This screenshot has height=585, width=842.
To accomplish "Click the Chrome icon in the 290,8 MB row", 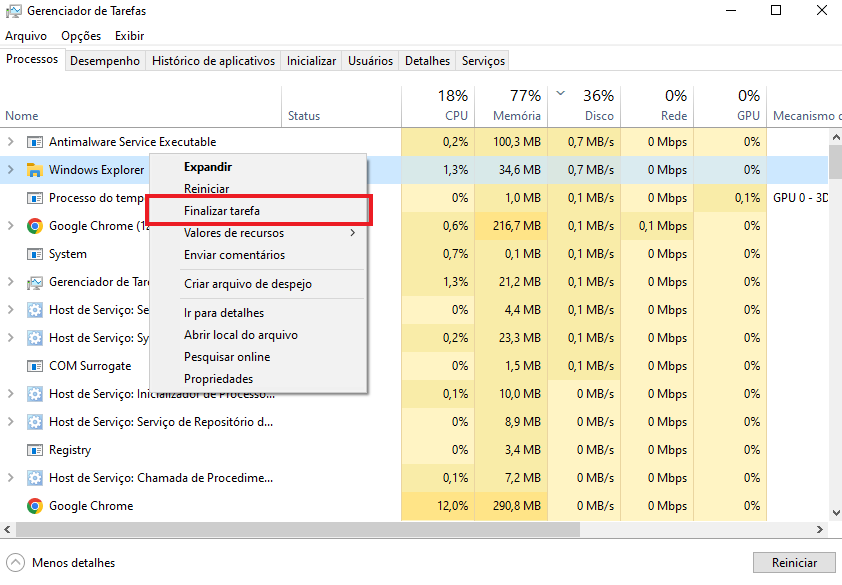I will tap(35, 506).
